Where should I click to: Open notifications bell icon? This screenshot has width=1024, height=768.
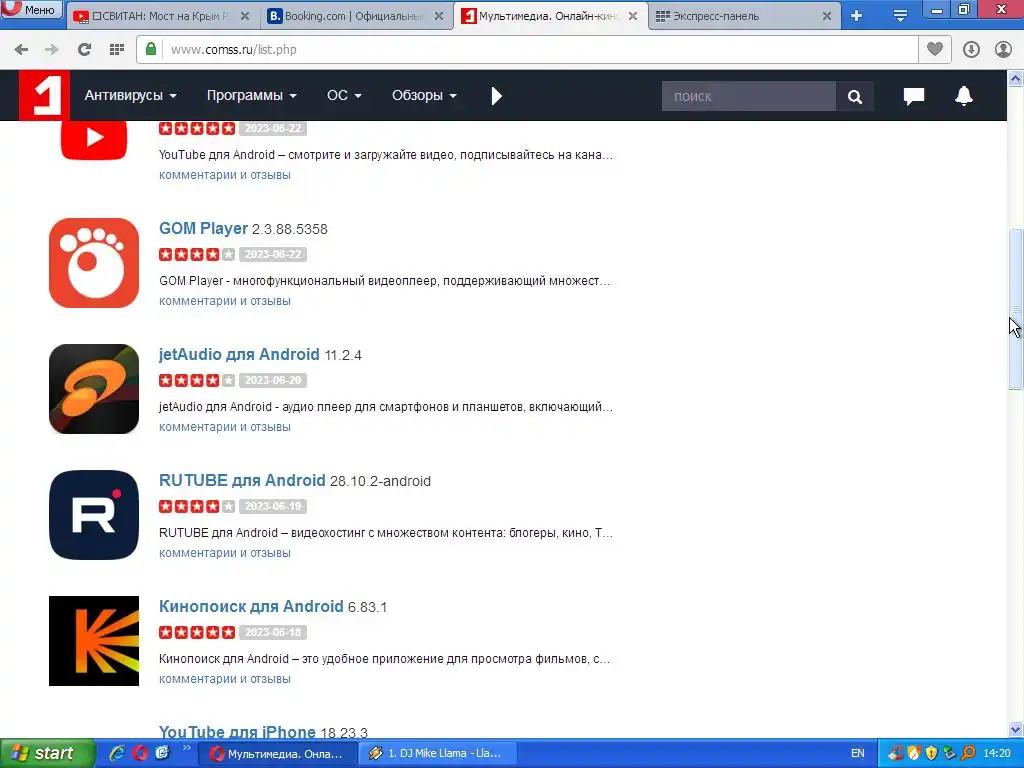pyautogui.click(x=964, y=95)
